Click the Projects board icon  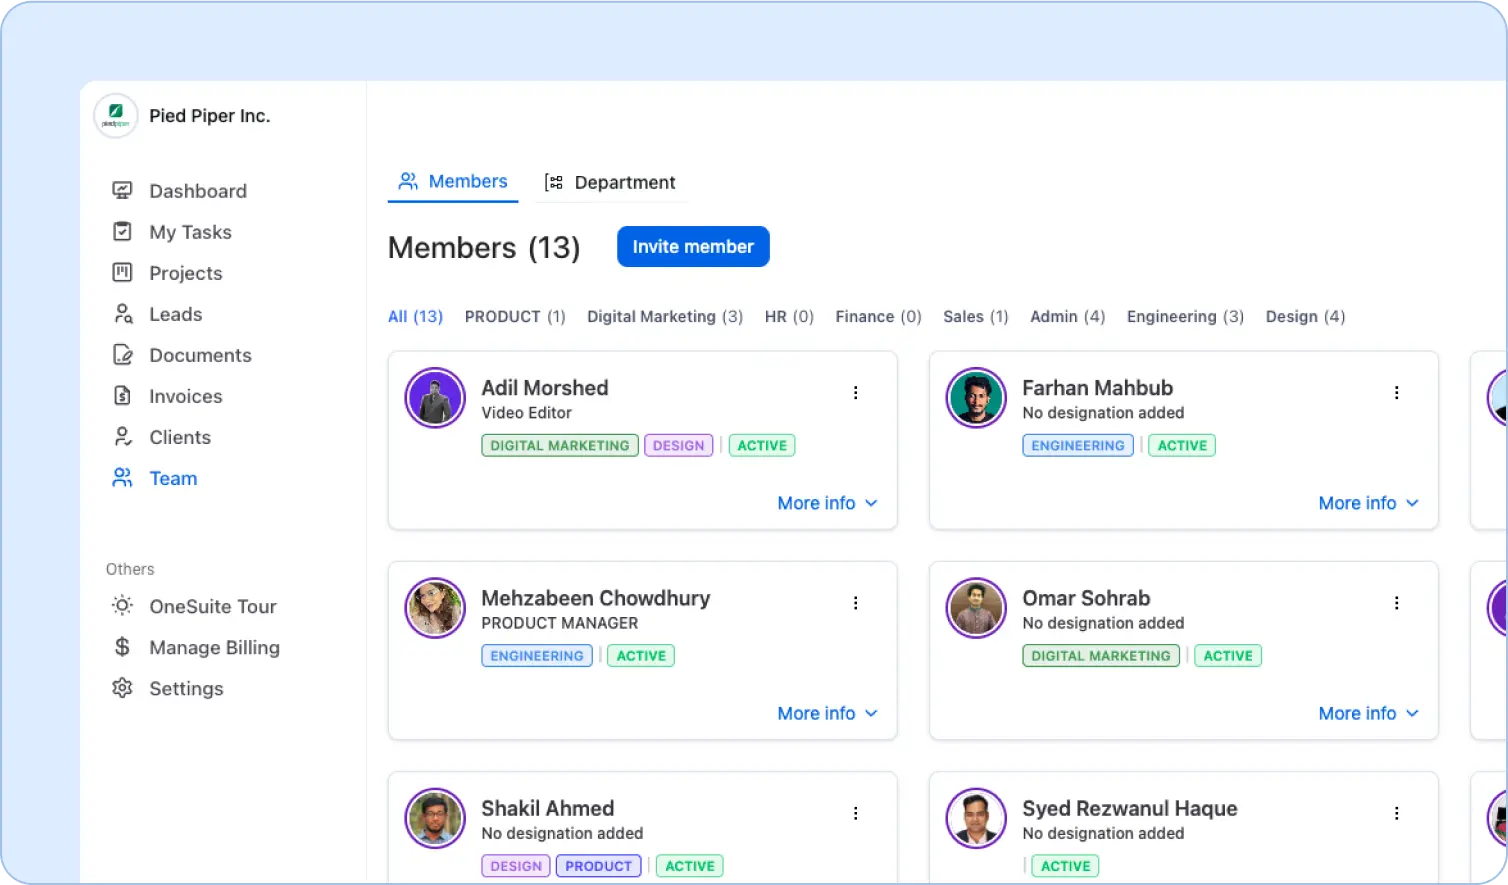[x=122, y=272]
